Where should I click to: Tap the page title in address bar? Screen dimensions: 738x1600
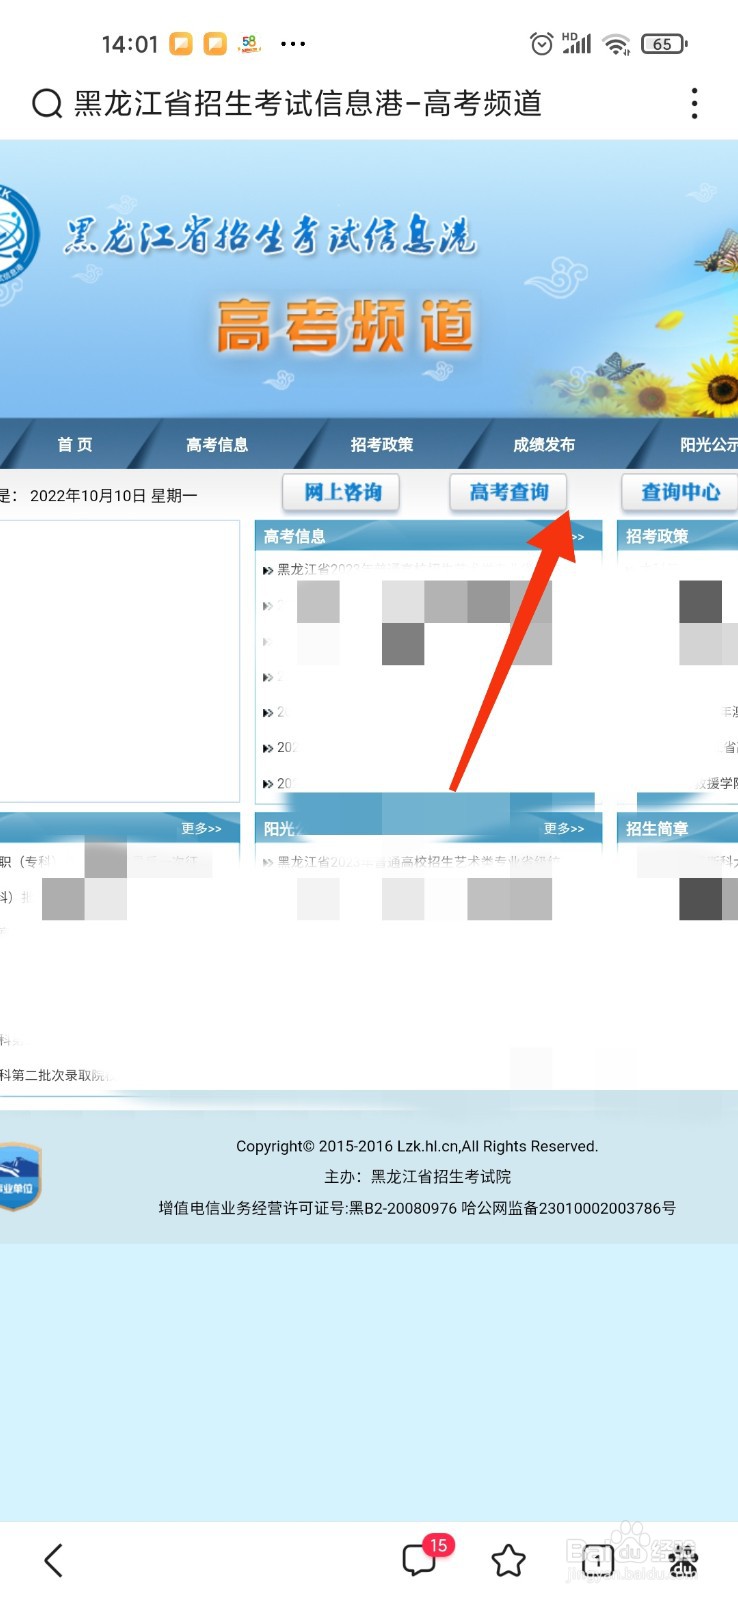pyautogui.click(x=308, y=103)
